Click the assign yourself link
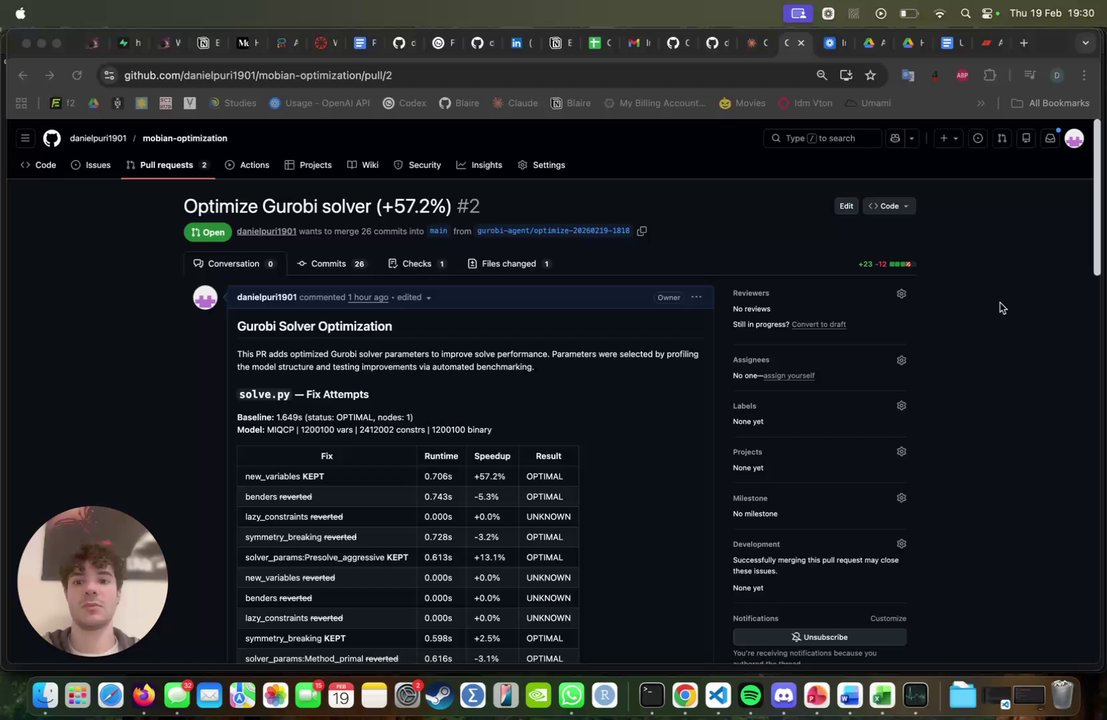The height and width of the screenshot is (720, 1107). 789,376
